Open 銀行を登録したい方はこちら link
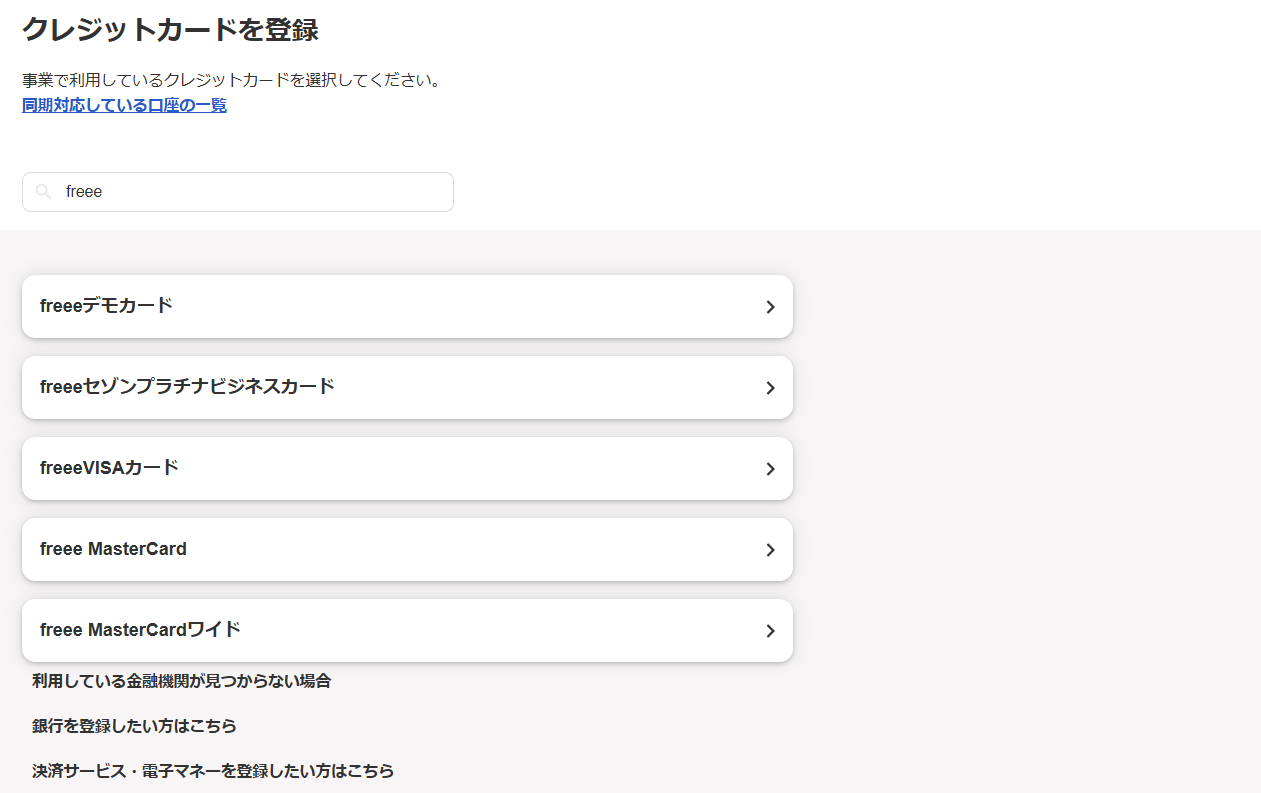The width and height of the screenshot is (1261, 793). pos(134,726)
